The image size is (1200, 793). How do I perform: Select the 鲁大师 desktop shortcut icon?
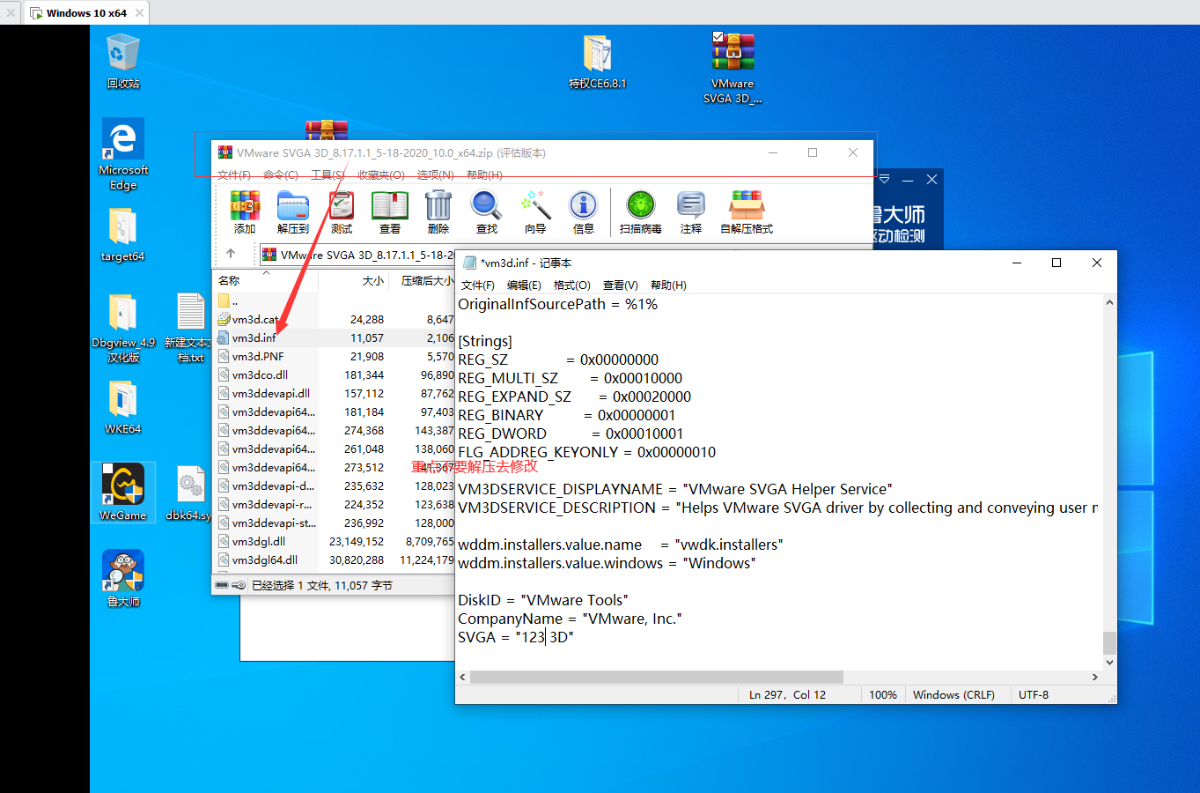pyautogui.click(x=123, y=579)
